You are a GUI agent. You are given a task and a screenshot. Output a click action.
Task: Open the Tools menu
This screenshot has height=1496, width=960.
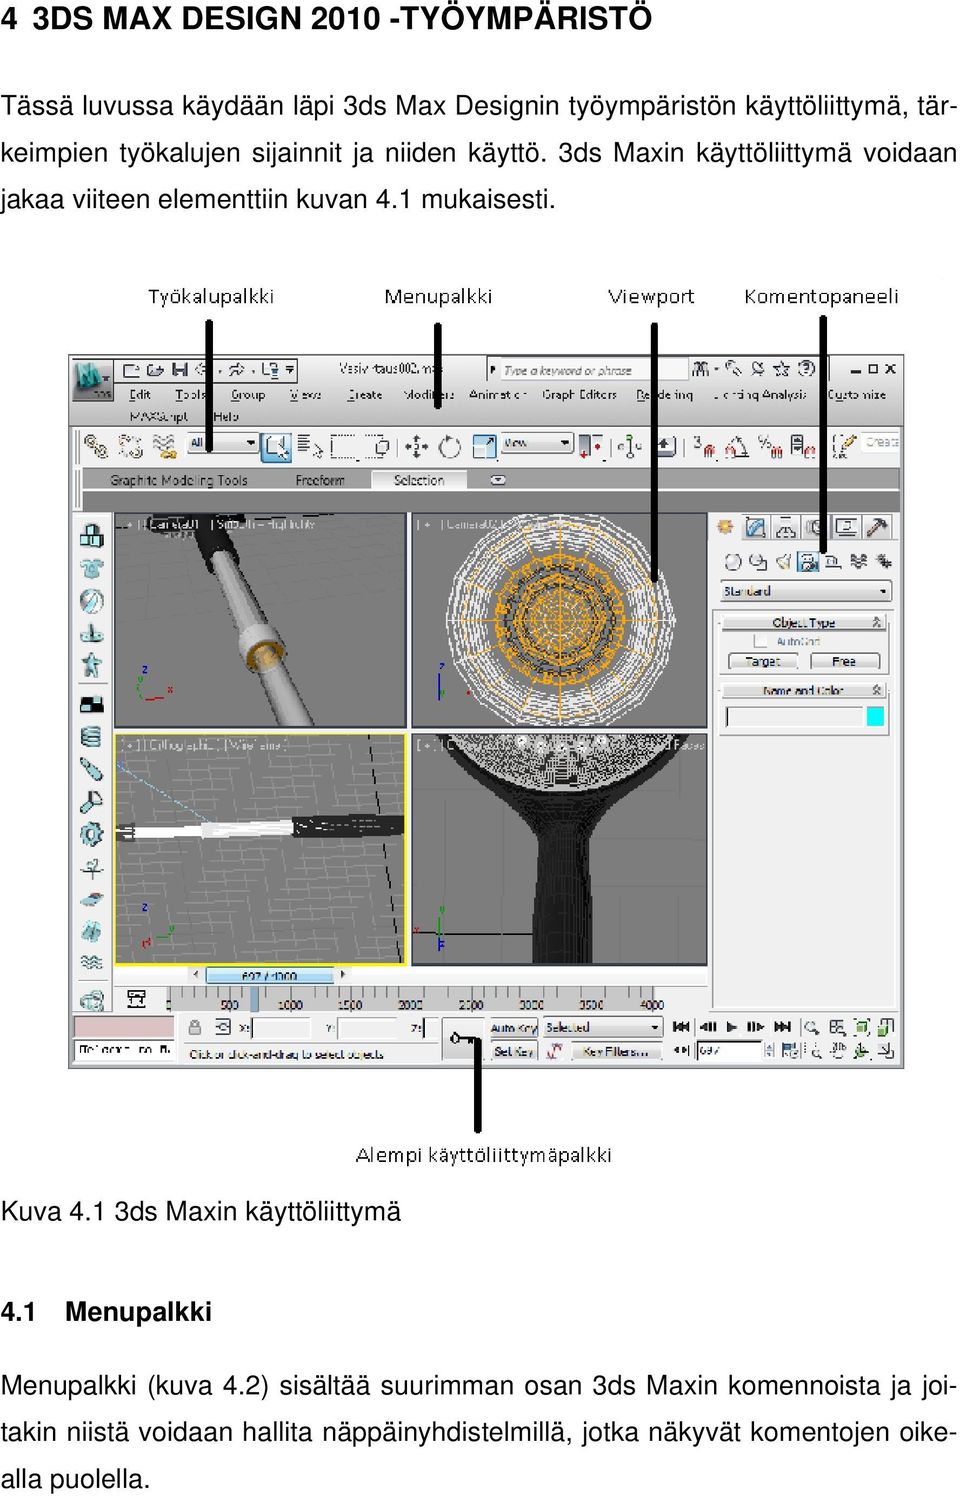tap(189, 395)
